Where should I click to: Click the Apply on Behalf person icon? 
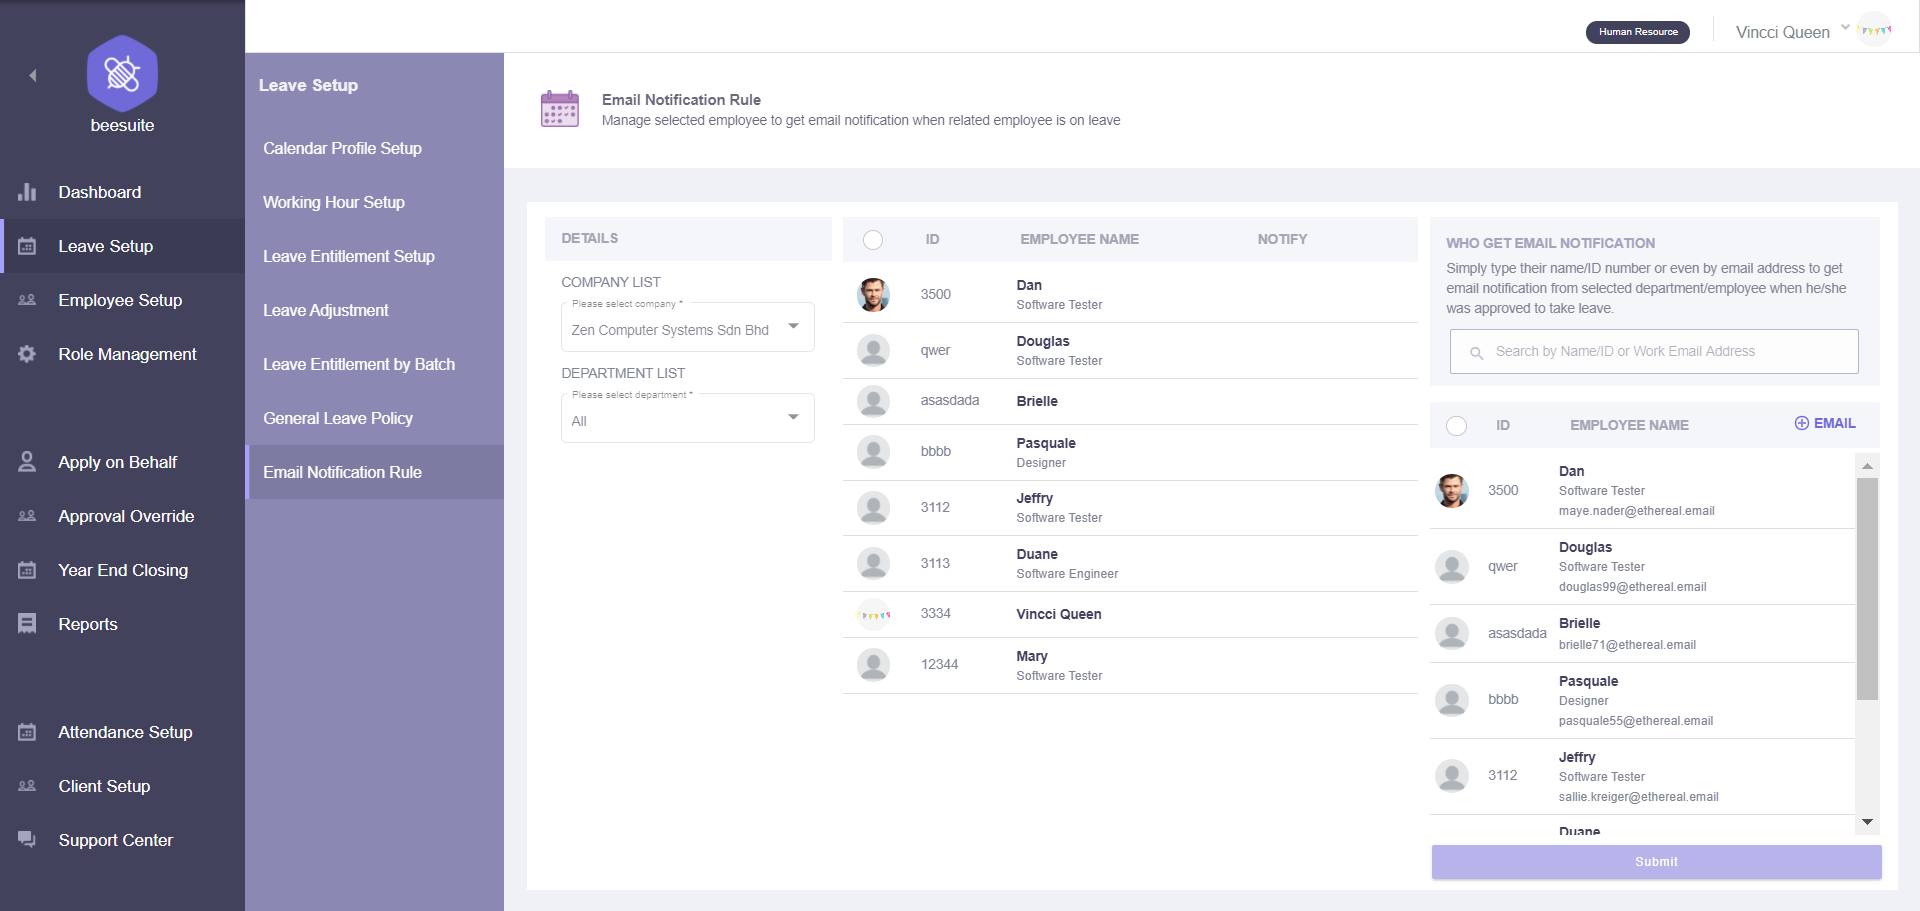[27, 462]
